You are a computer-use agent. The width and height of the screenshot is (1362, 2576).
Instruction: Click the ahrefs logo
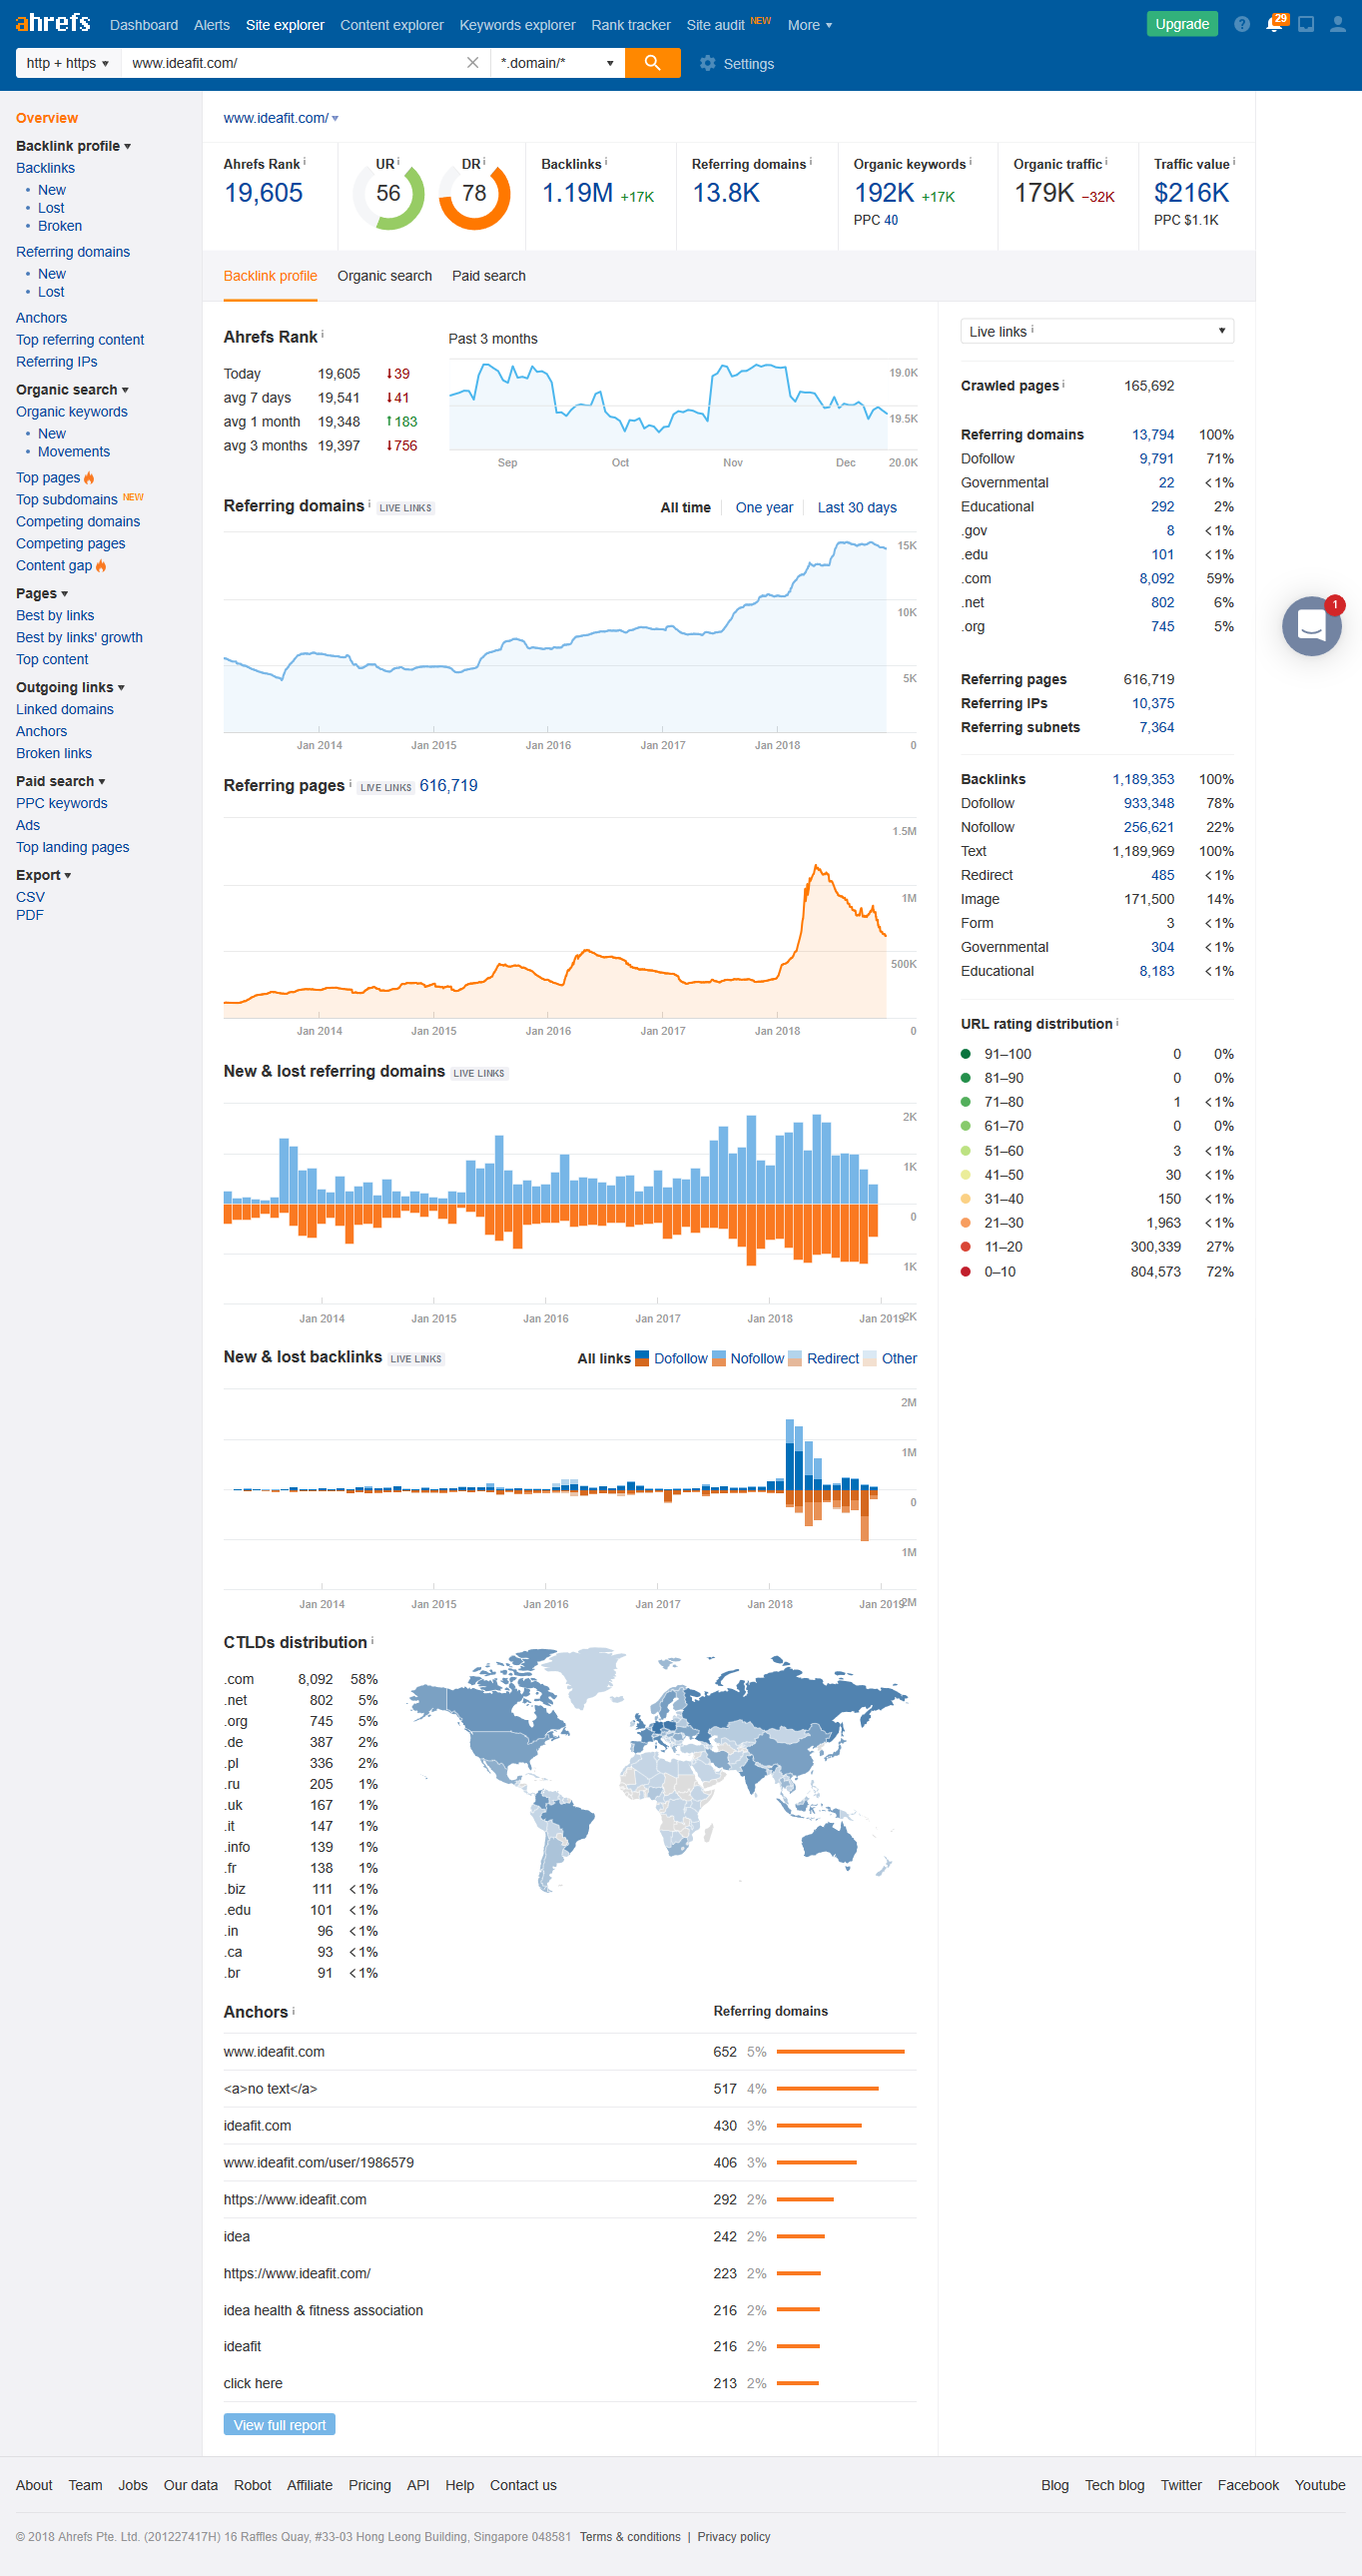pyautogui.click(x=53, y=23)
